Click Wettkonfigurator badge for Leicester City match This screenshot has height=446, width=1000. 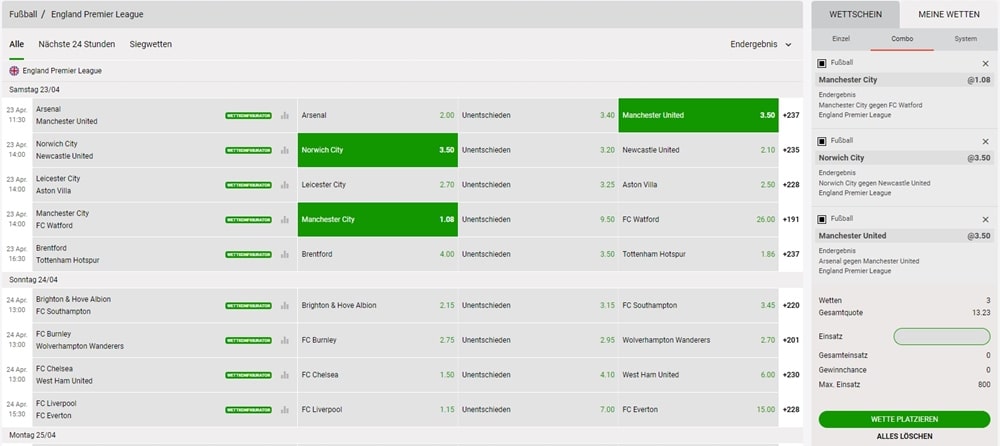[x=248, y=185]
